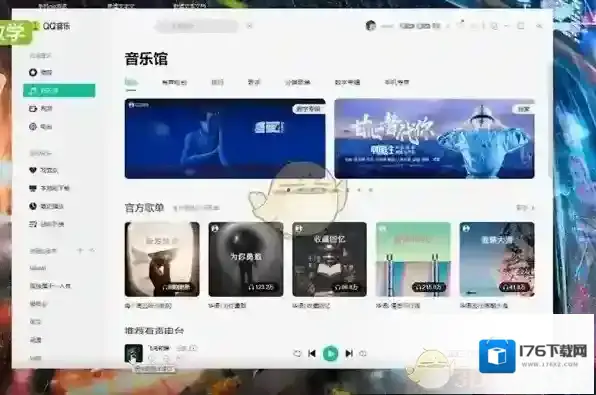The height and width of the screenshot is (395, 596).
Task: Switch to the fourth tab under 音乐馆
Action: tap(254, 82)
